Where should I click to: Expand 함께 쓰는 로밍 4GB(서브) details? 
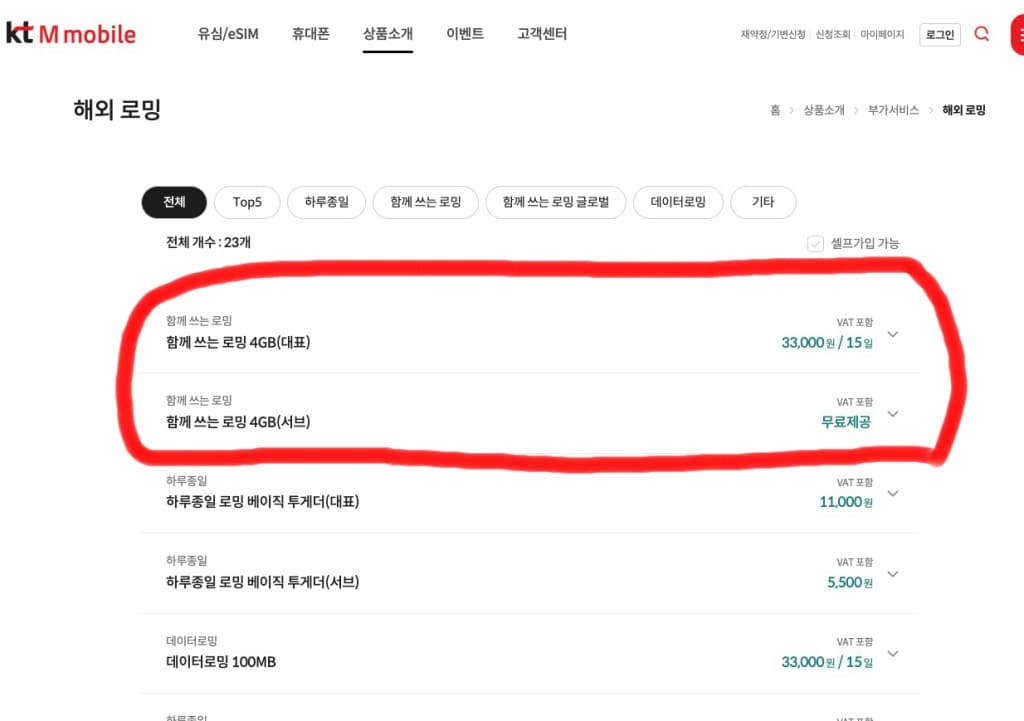point(893,414)
